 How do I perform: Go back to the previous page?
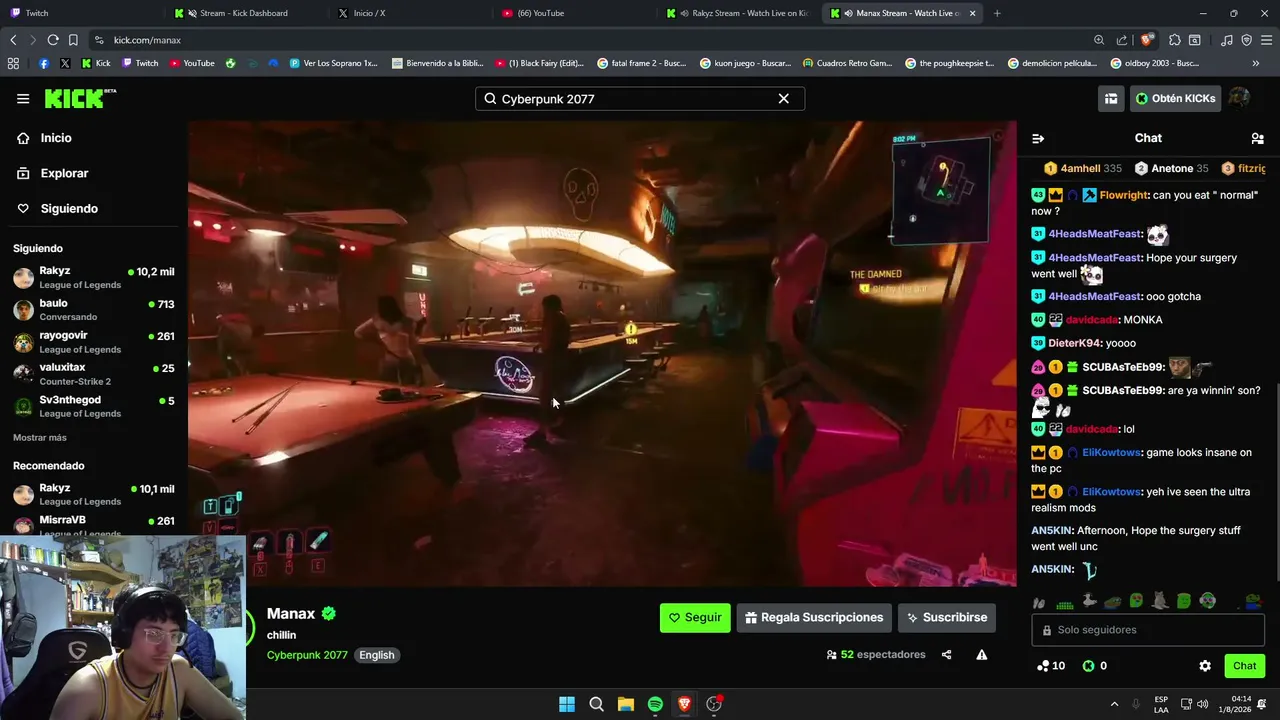point(13,40)
